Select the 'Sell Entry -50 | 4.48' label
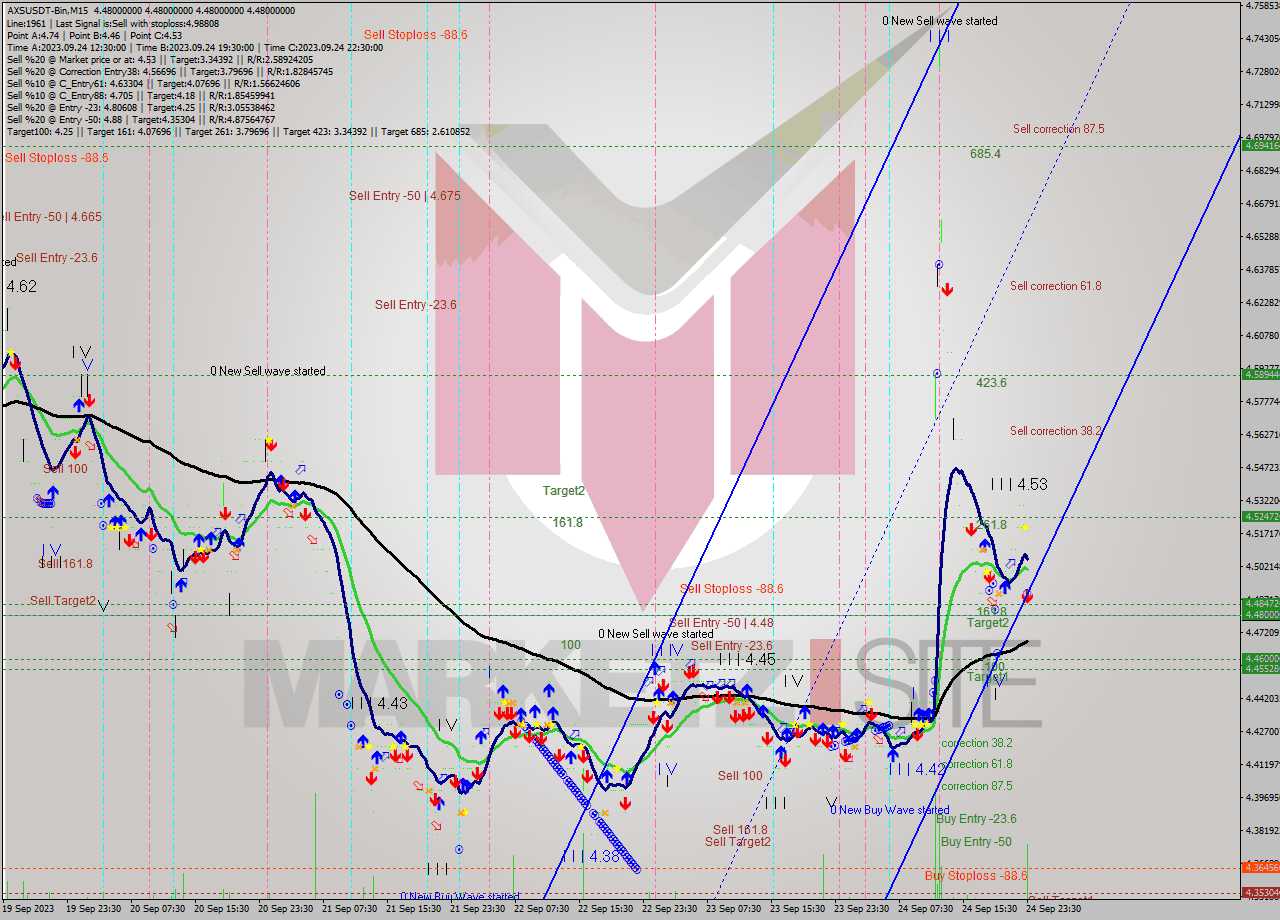The height and width of the screenshot is (920, 1280). point(721,623)
